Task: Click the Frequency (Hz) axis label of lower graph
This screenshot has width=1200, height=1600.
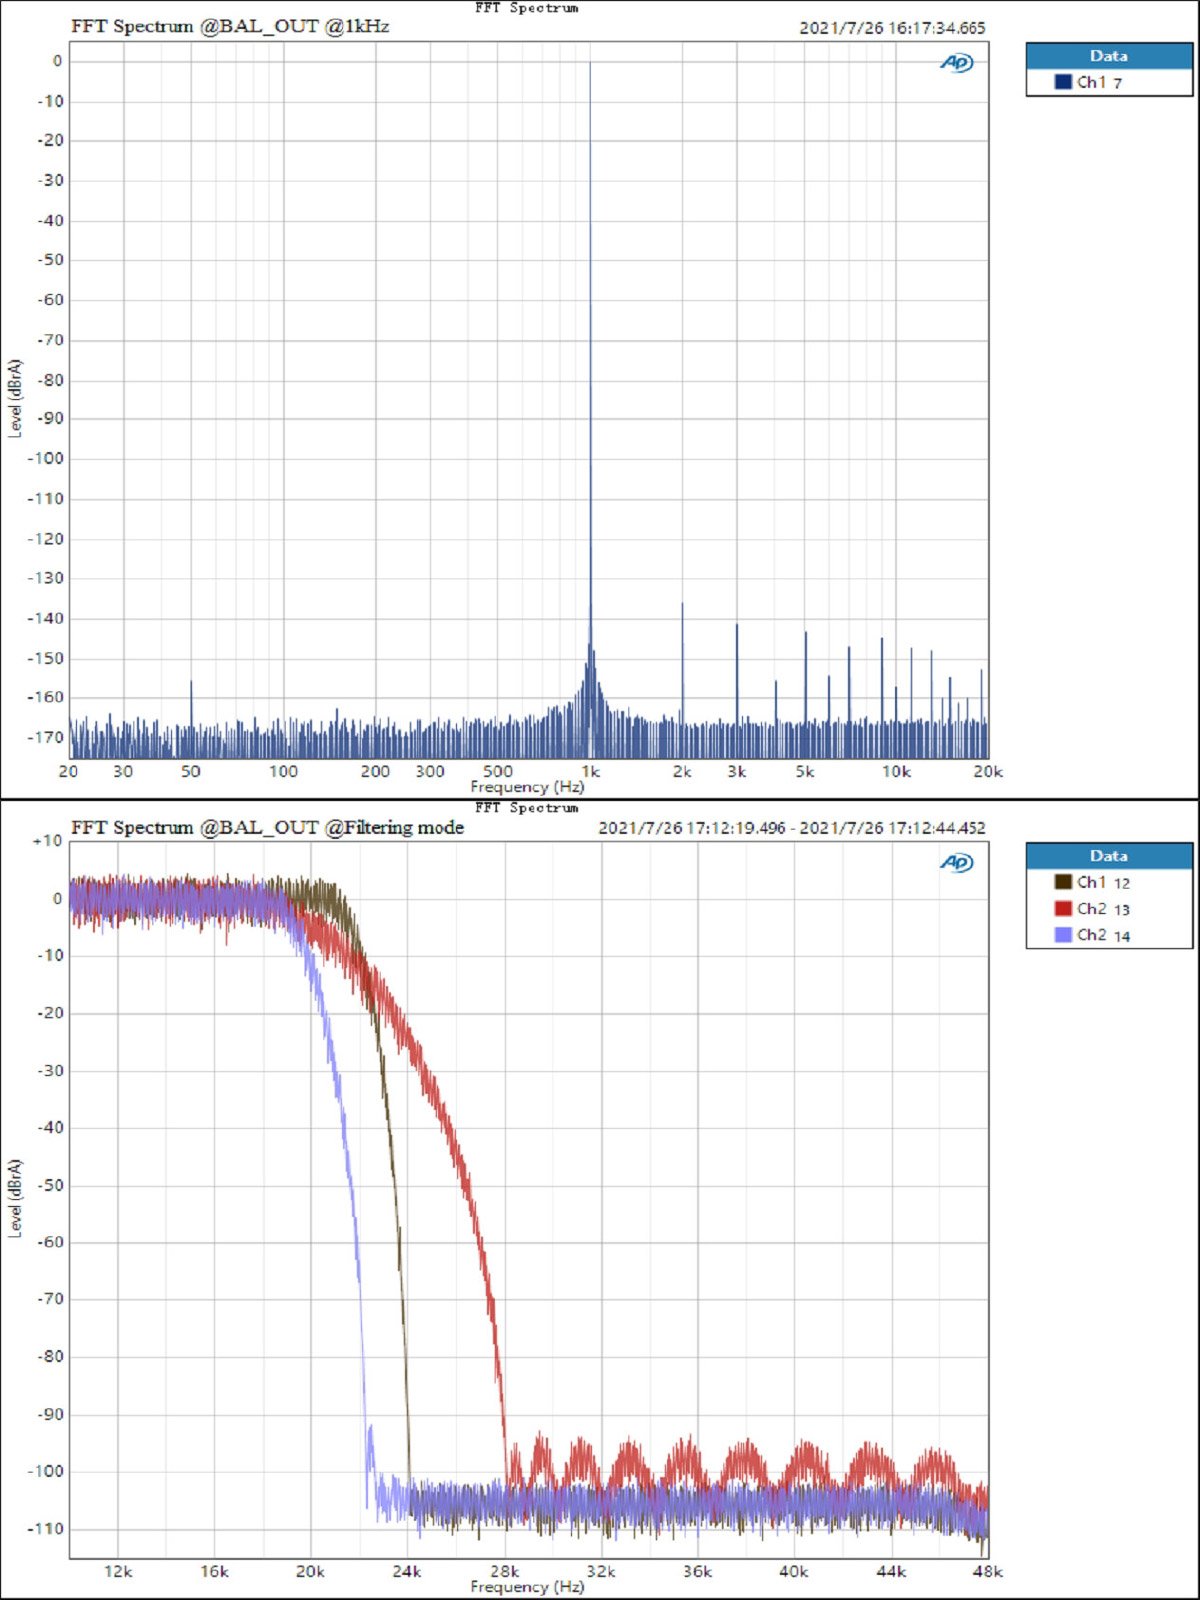Action: [x=527, y=1587]
